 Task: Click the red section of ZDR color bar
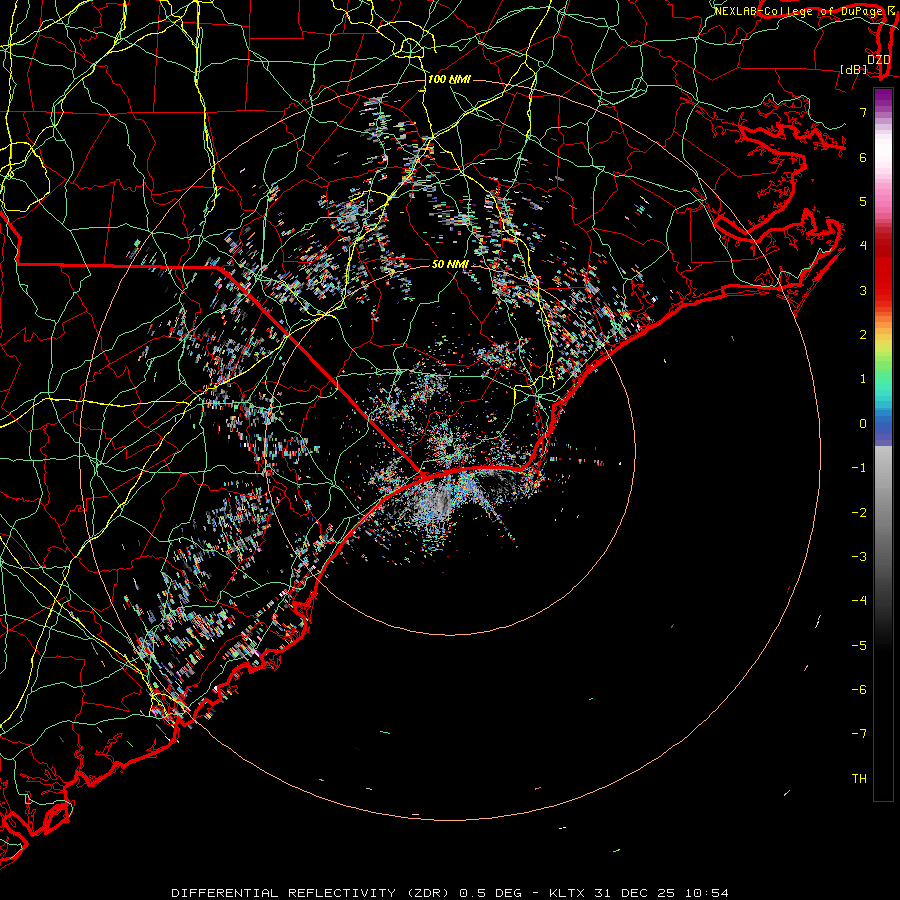883,270
